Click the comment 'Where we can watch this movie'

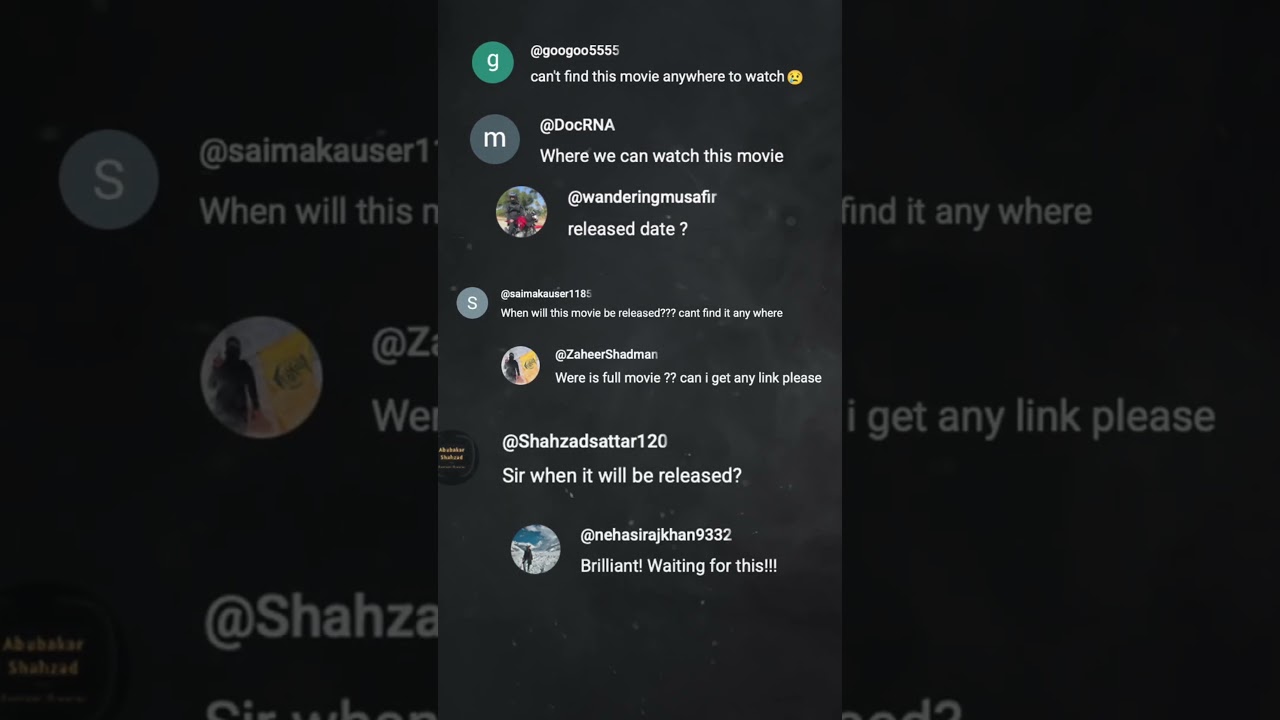(x=662, y=156)
